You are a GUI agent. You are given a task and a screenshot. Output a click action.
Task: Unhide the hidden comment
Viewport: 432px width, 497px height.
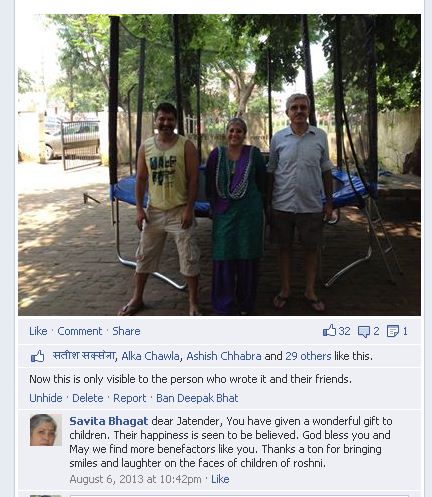pyautogui.click(x=46, y=398)
